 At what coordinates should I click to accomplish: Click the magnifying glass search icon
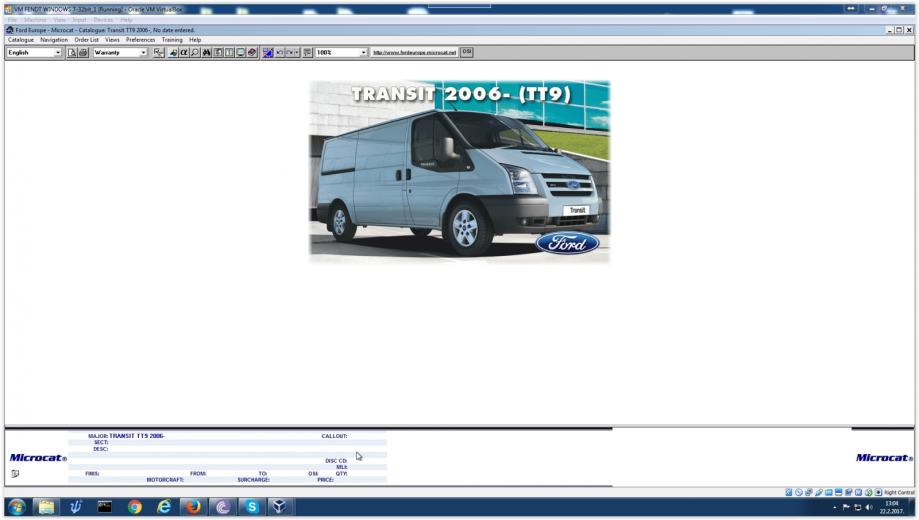(195, 52)
